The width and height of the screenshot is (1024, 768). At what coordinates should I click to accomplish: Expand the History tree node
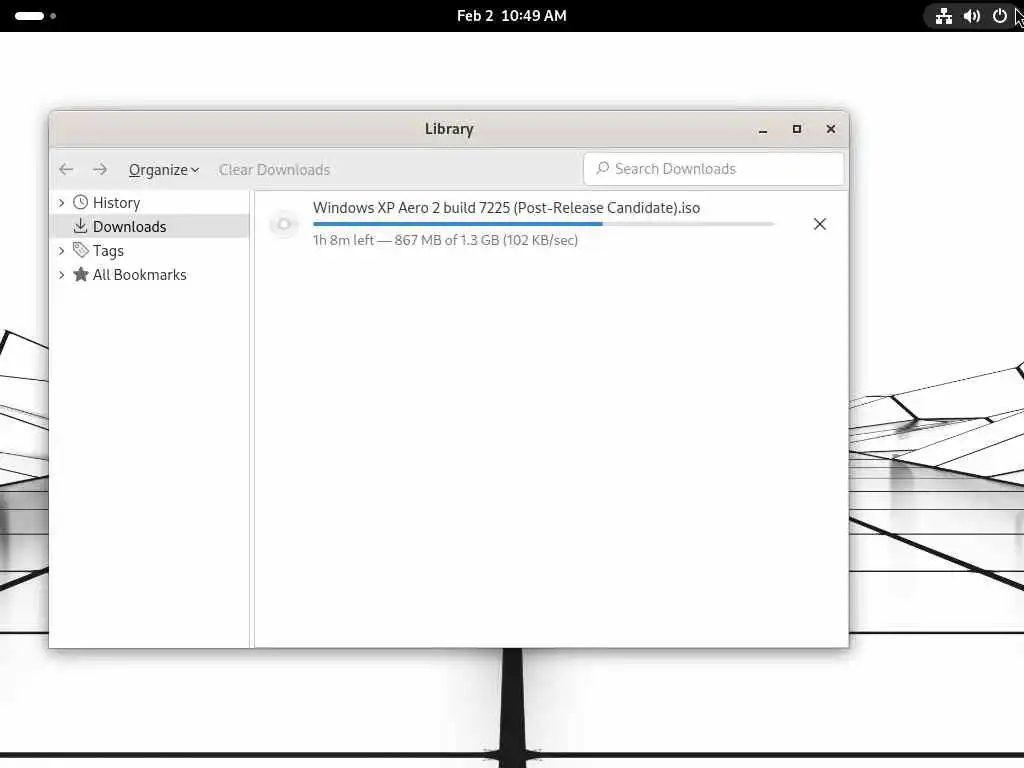pos(61,203)
